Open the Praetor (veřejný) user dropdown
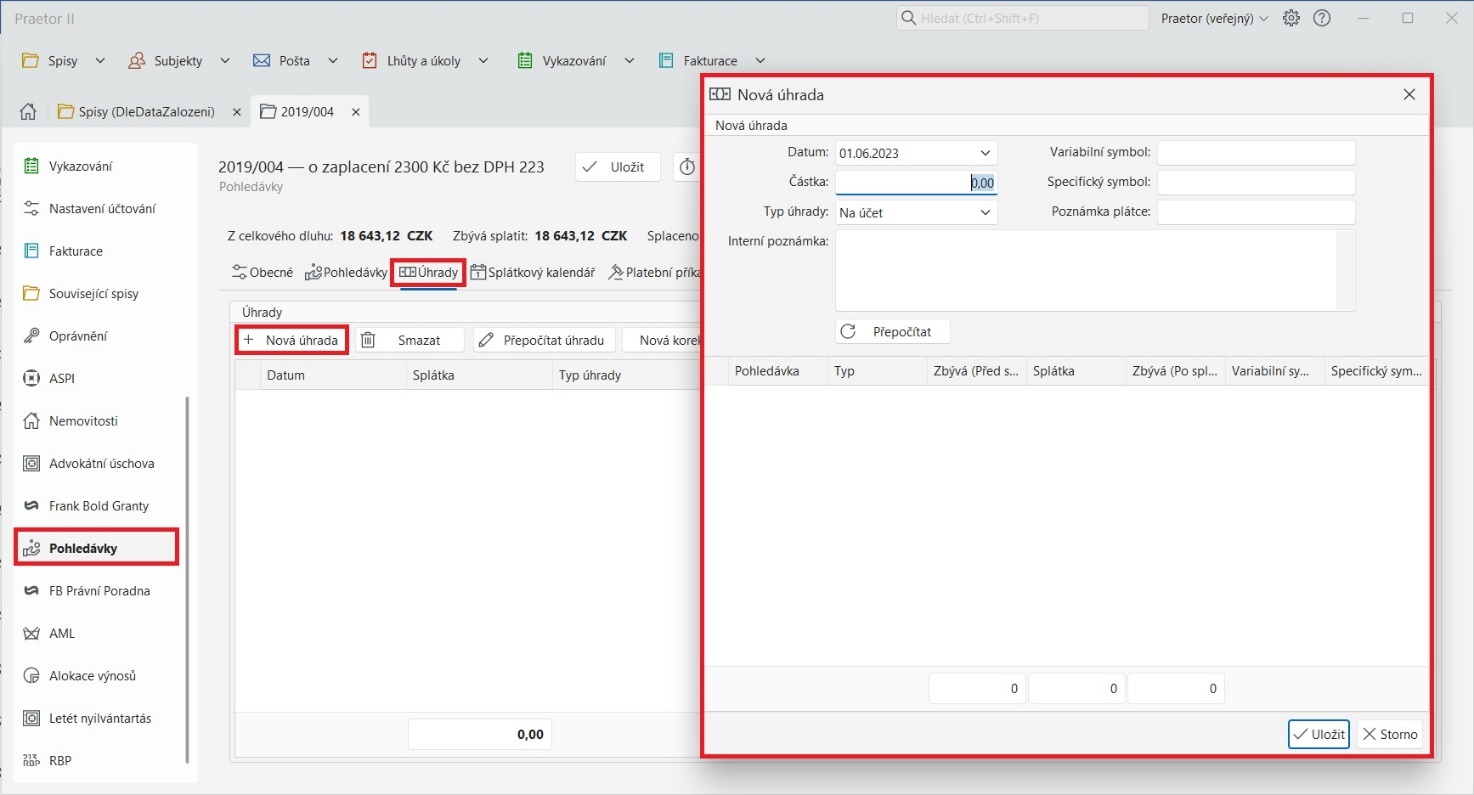Screen dimensions: 1474x795 [1214, 18]
